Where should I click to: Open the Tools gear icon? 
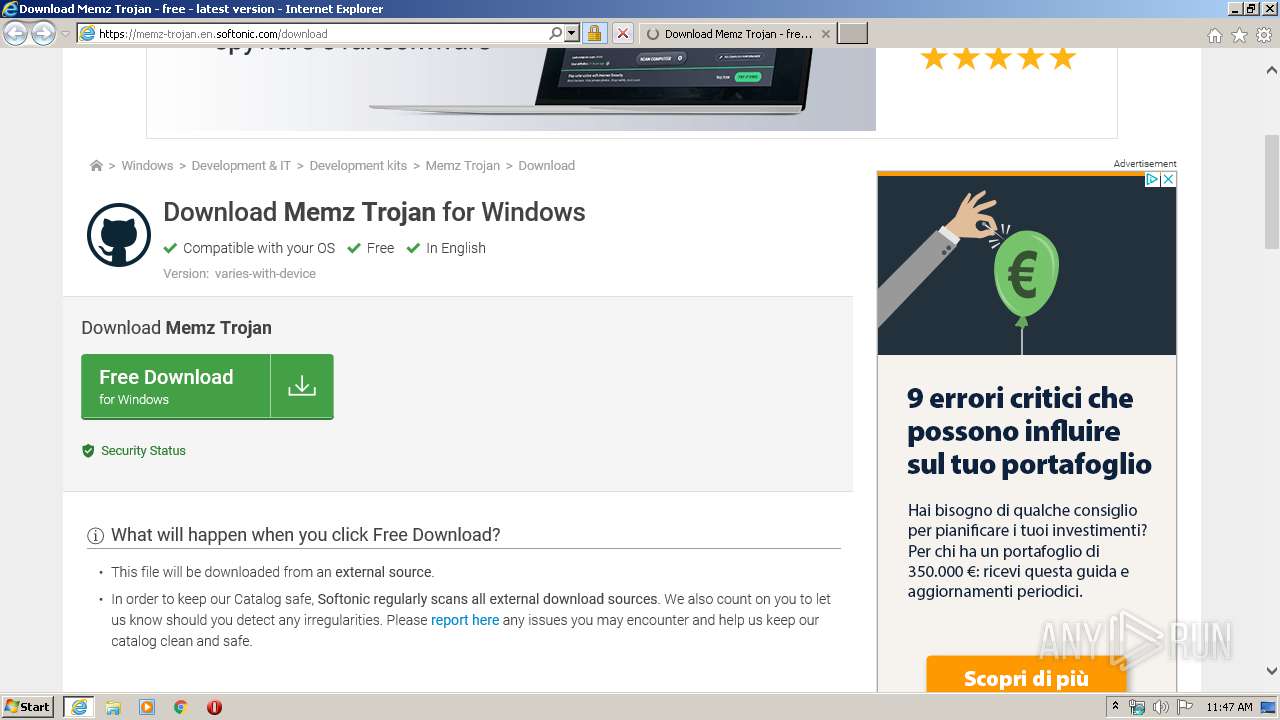(1264, 35)
